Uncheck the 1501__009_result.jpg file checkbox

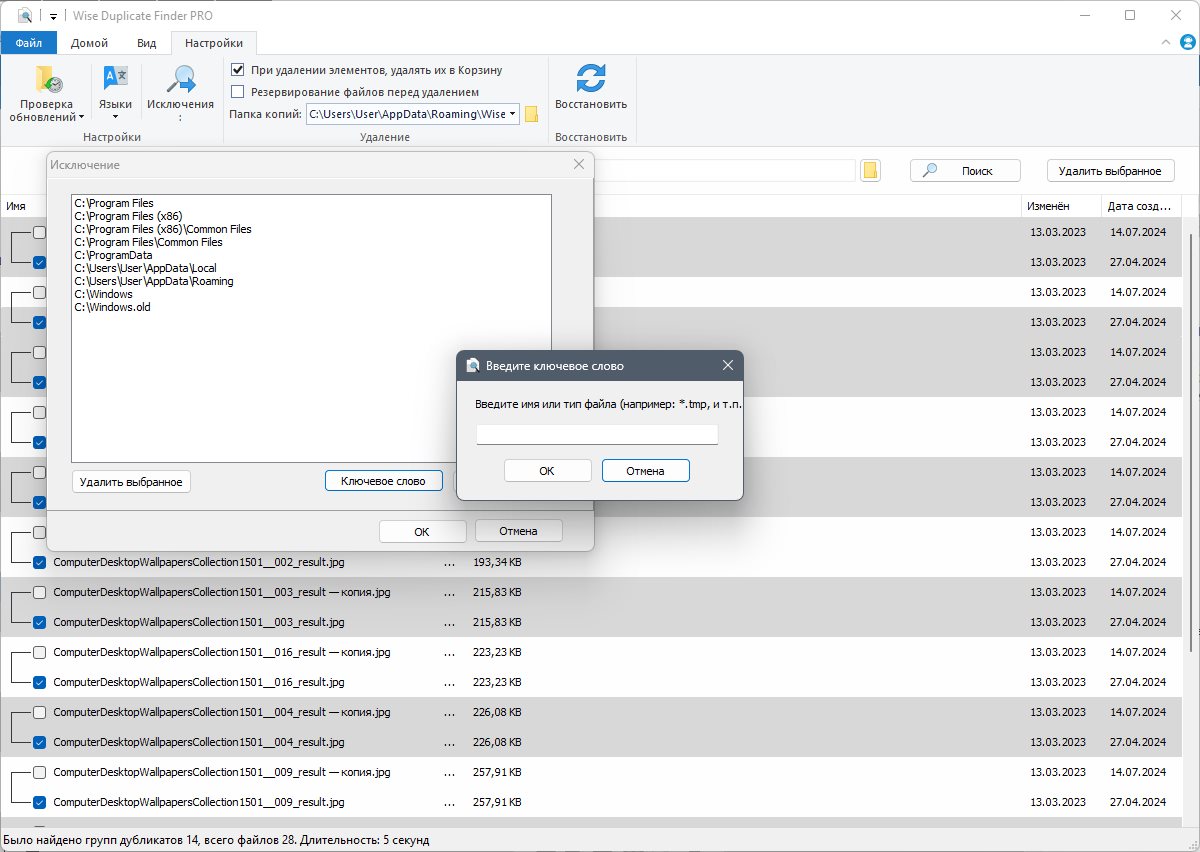point(39,802)
